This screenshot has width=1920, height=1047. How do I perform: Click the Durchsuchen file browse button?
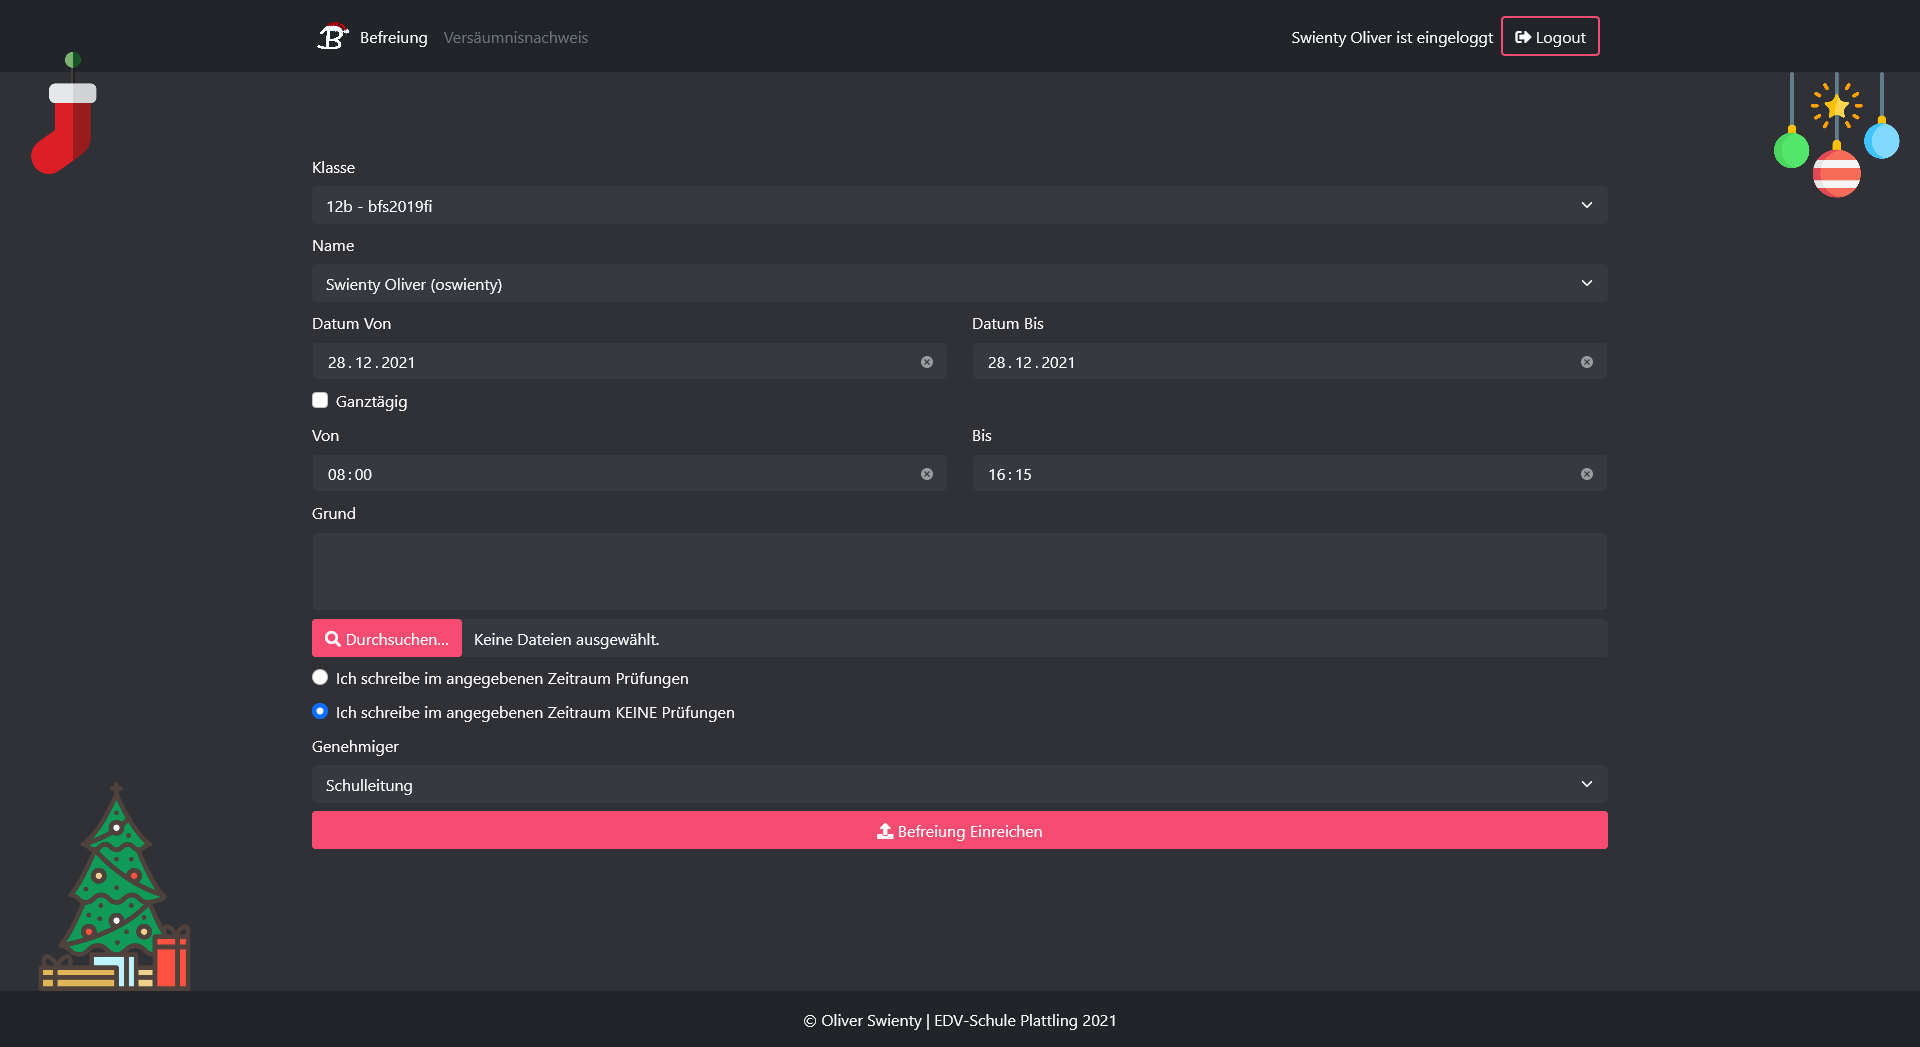point(387,638)
